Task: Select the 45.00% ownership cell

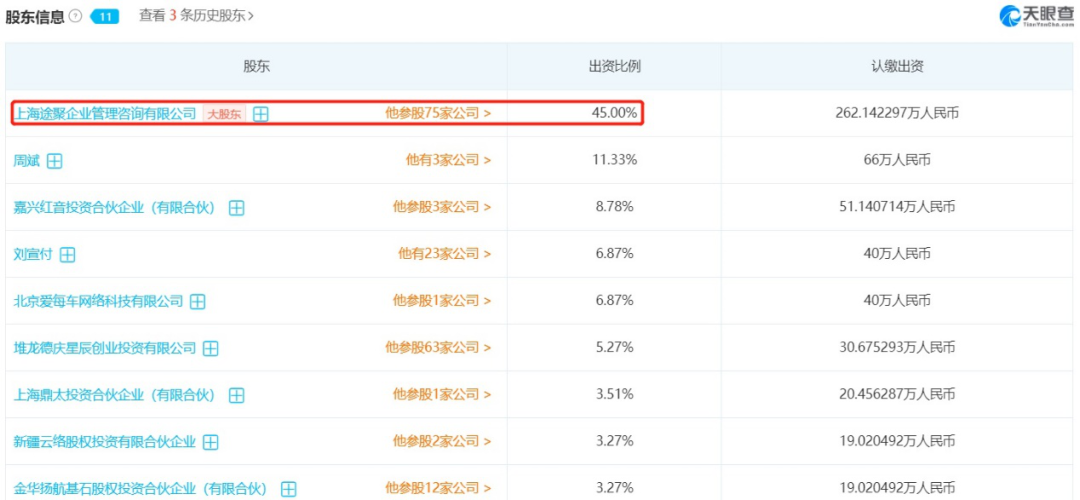Action: [614, 113]
